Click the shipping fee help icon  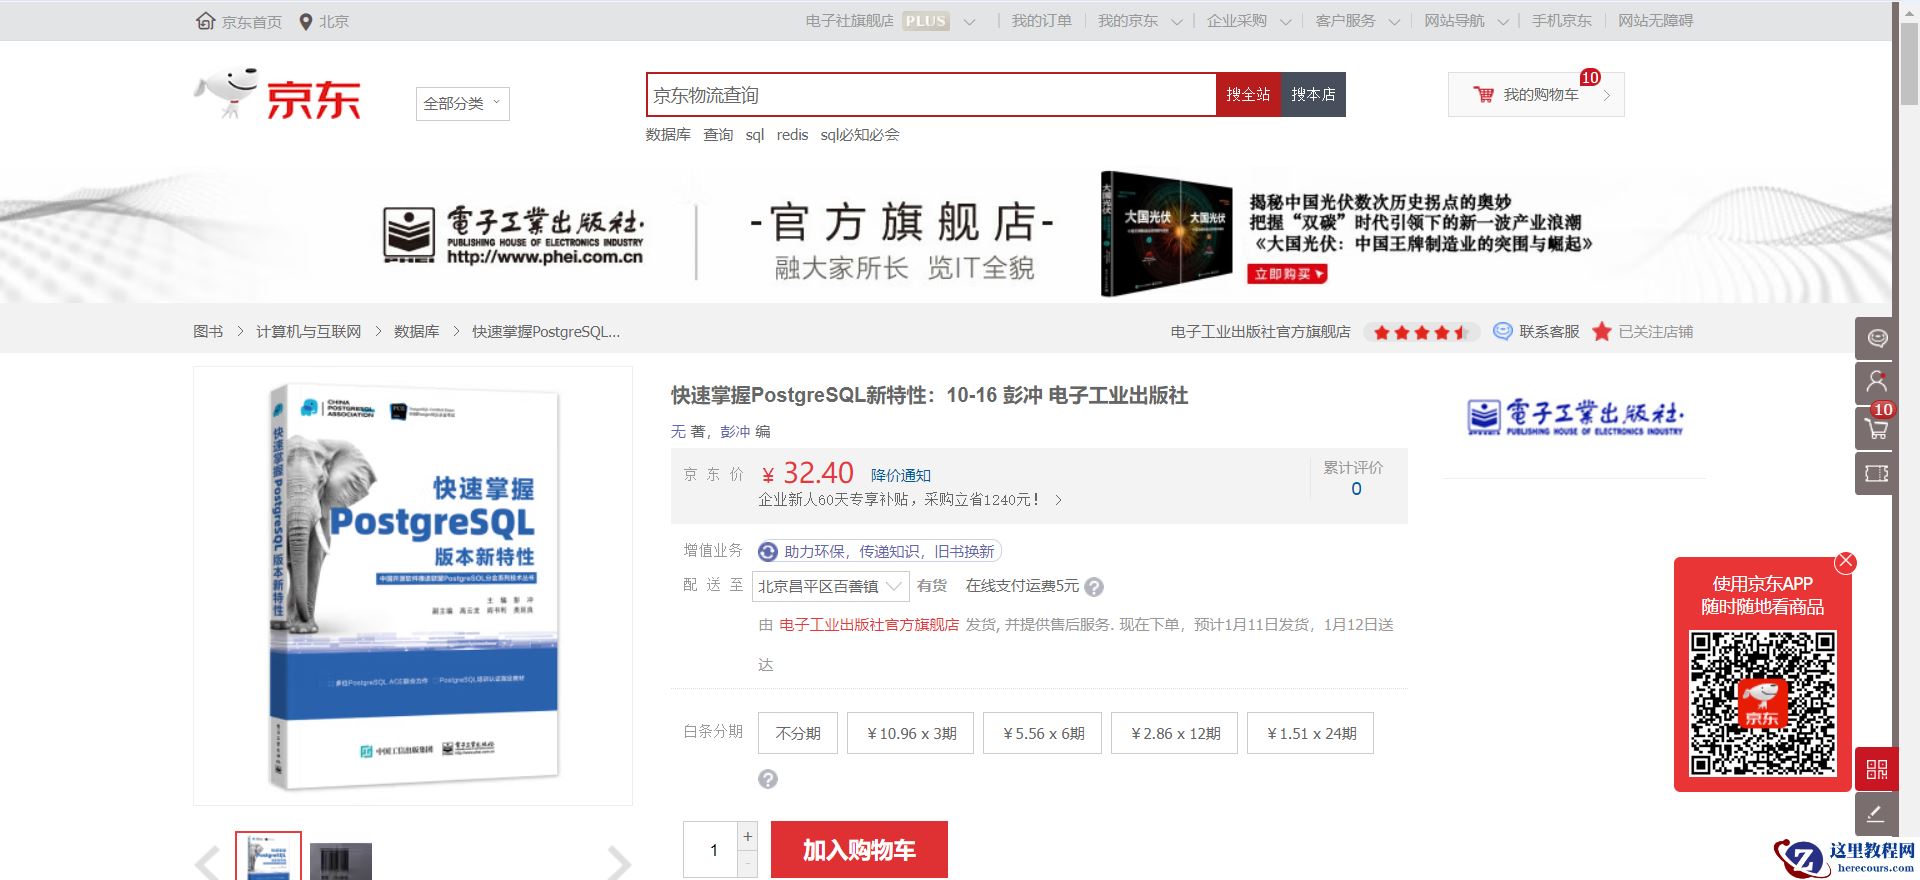point(1094,587)
